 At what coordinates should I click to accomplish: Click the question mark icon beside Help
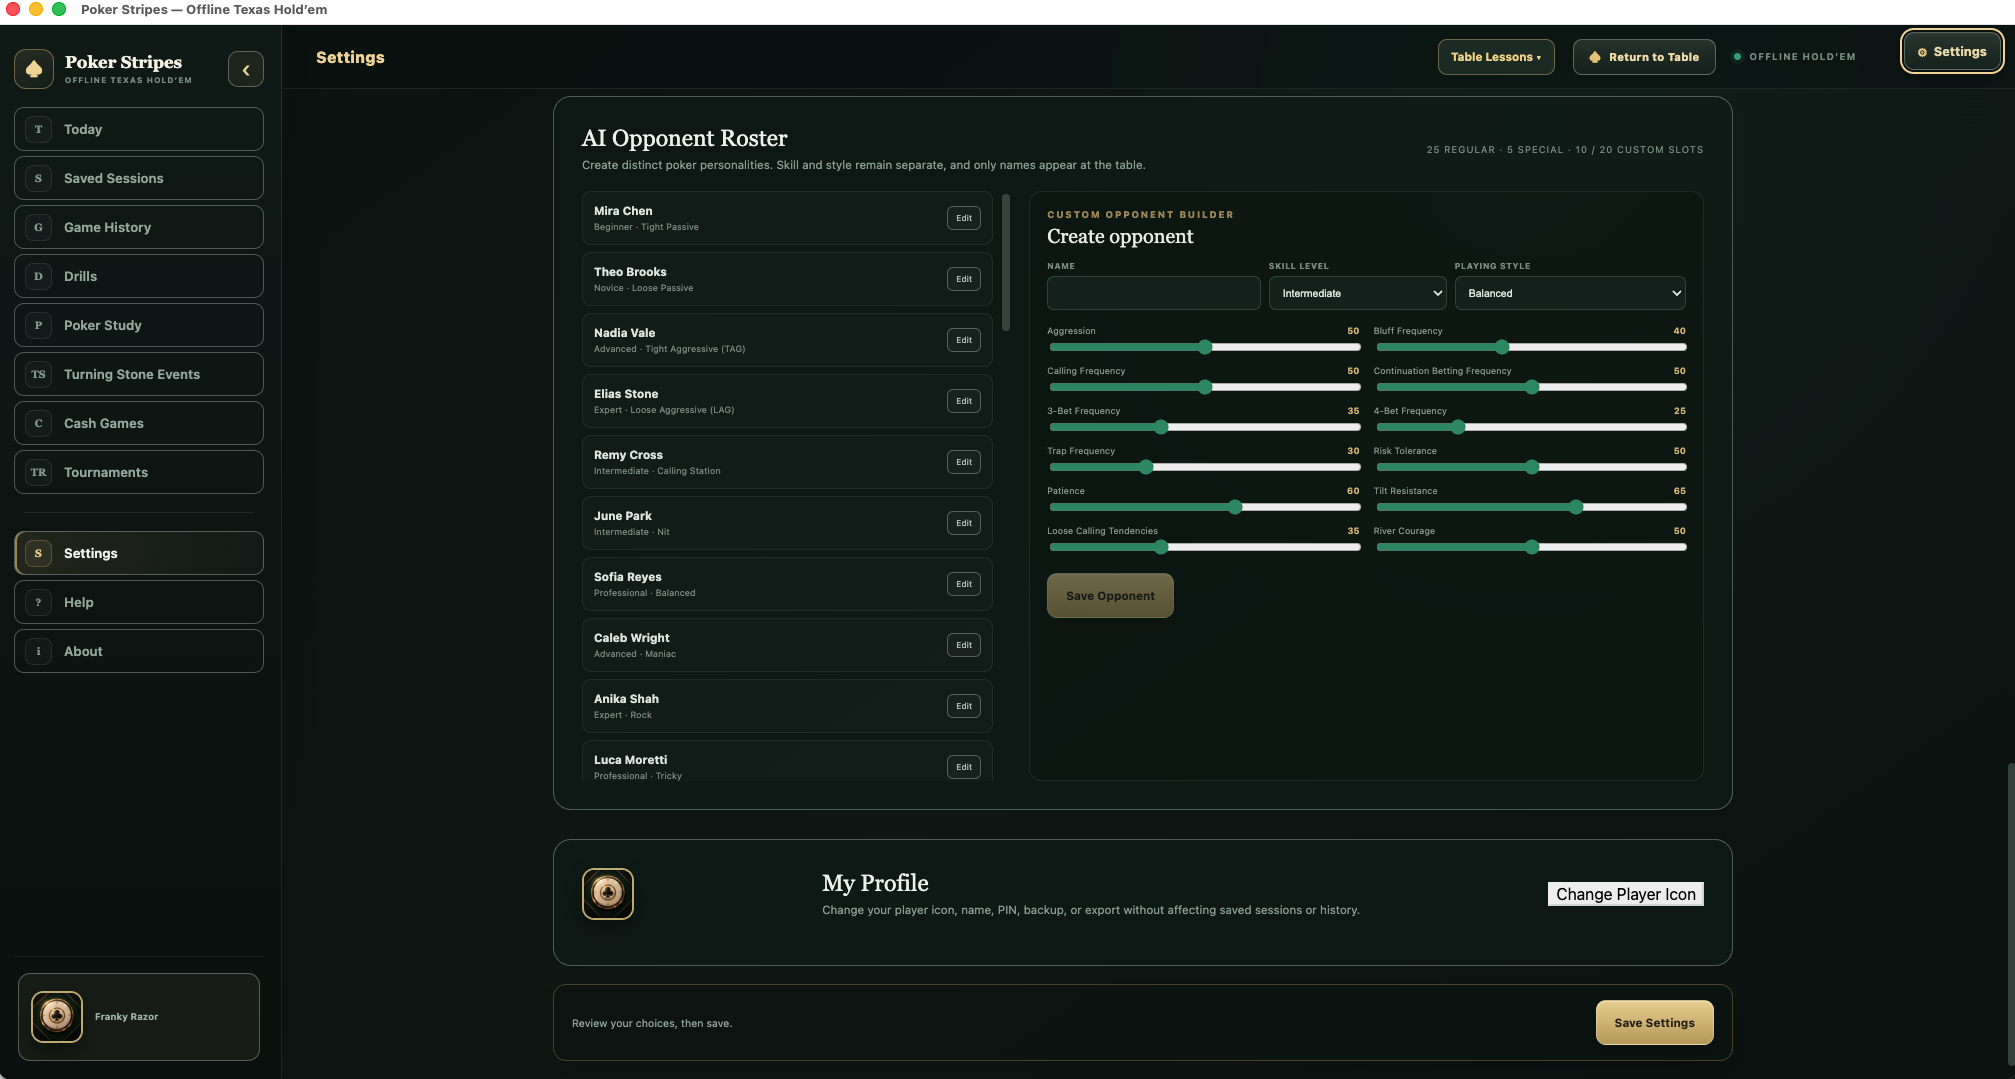click(38, 602)
